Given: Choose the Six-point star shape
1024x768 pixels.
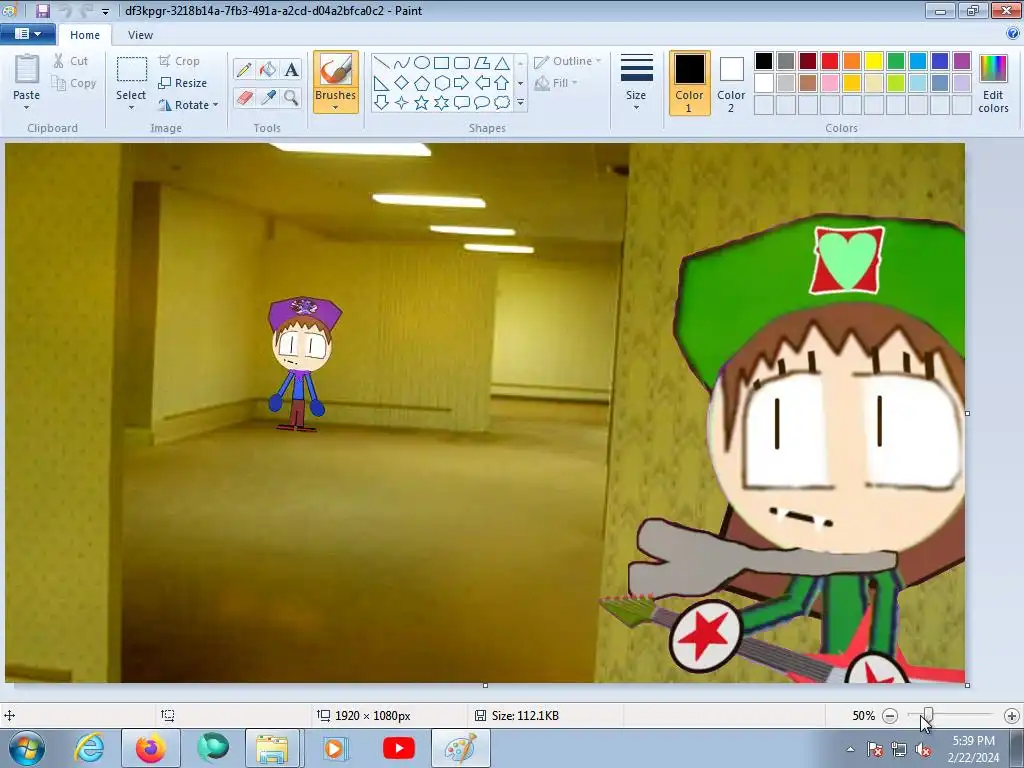Looking at the screenshot, I should click(x=441, y=103).
